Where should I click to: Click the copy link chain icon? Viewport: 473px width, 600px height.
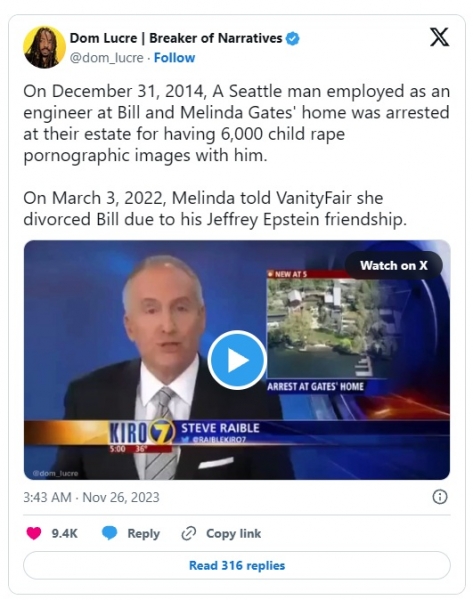point(189,533)
